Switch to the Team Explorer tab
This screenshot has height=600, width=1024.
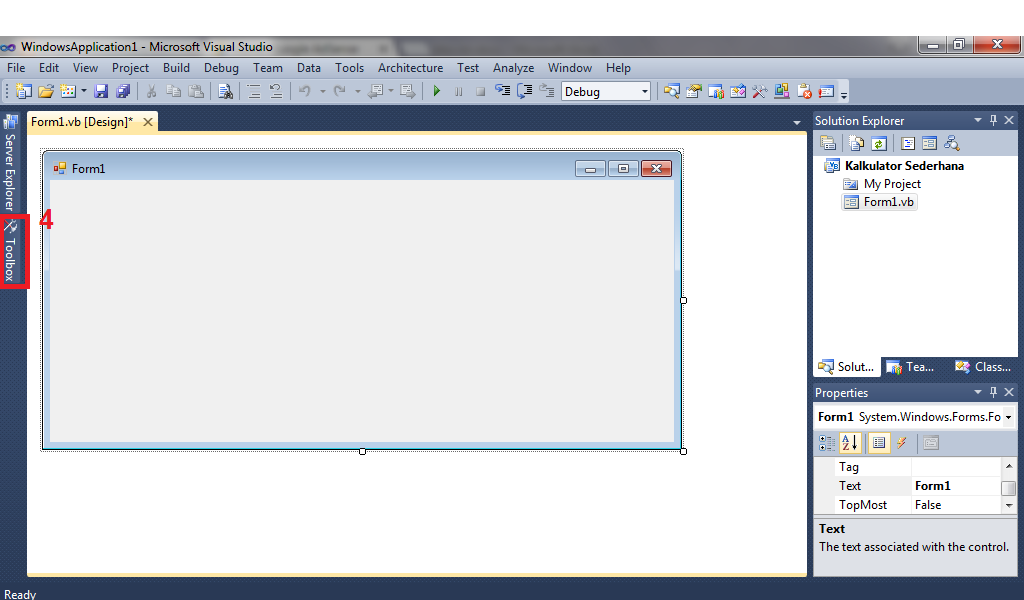coord(910,367)
